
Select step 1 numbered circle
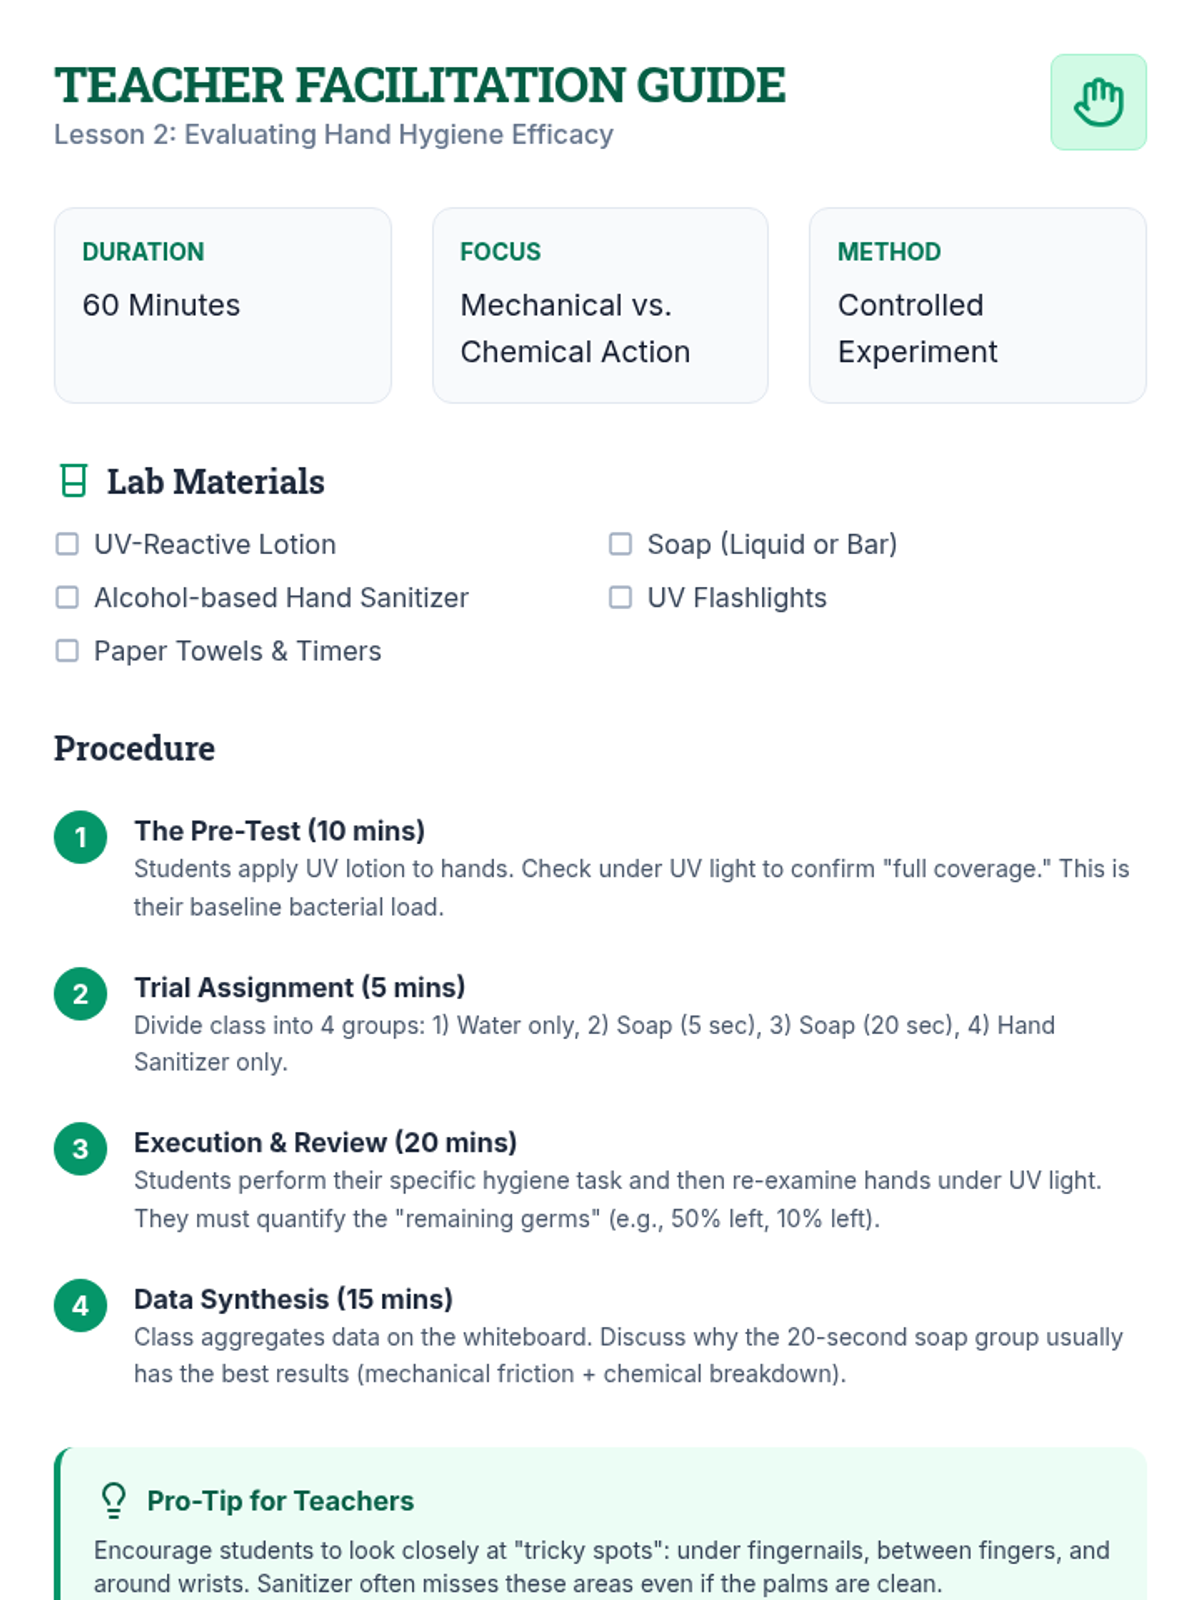coord(81,837)
